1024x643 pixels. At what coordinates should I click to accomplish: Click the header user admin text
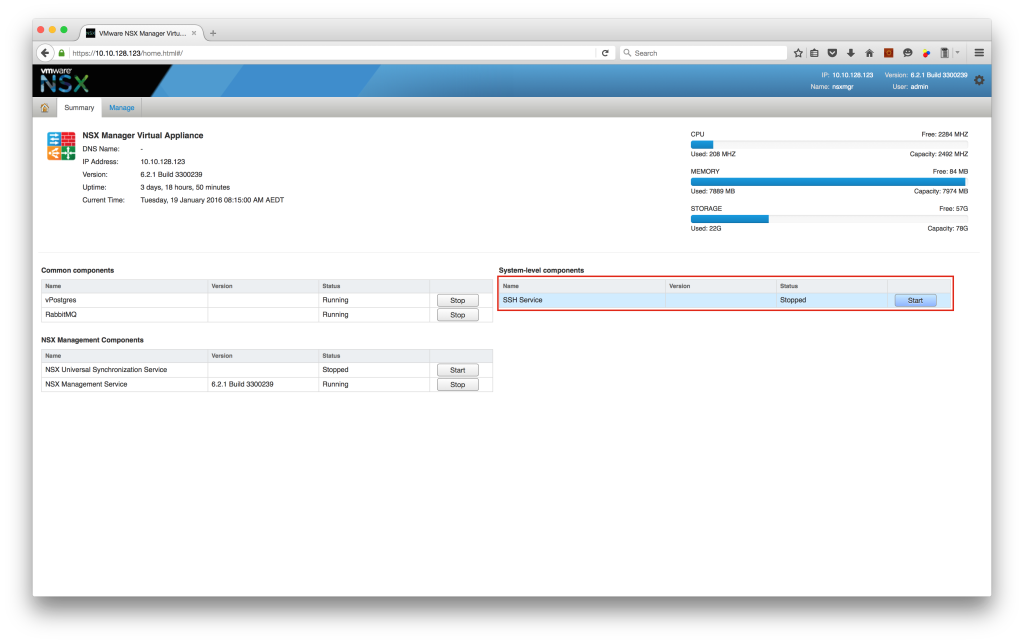(x=910, y=87)
